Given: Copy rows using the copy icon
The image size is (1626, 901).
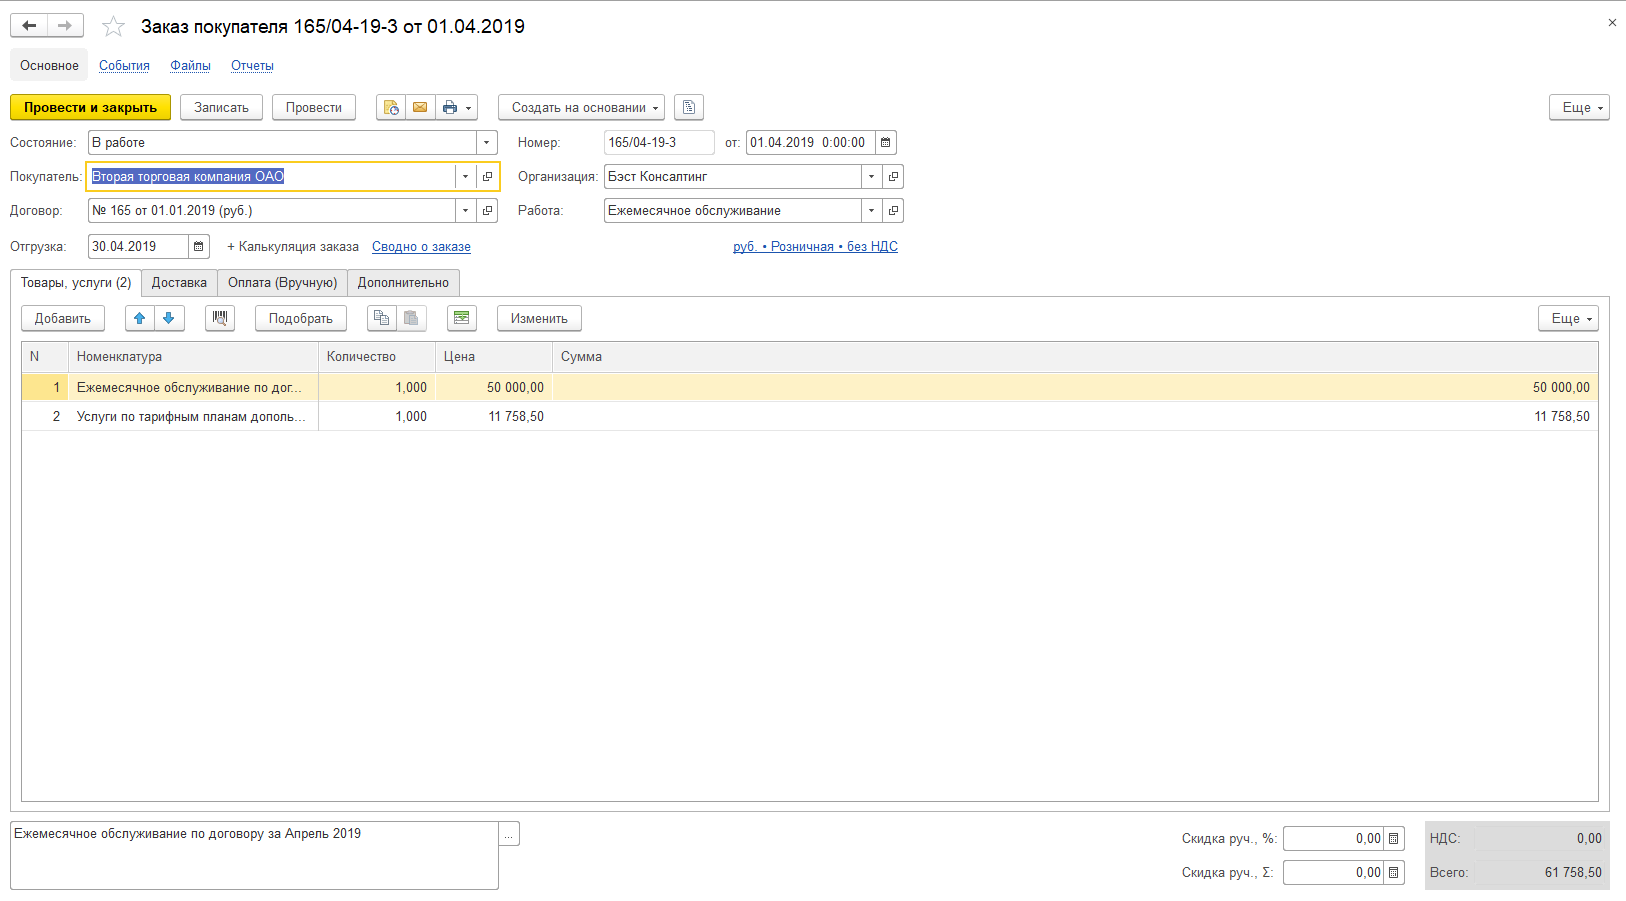Looking at the screenshot, I should [x=381, y=318].
